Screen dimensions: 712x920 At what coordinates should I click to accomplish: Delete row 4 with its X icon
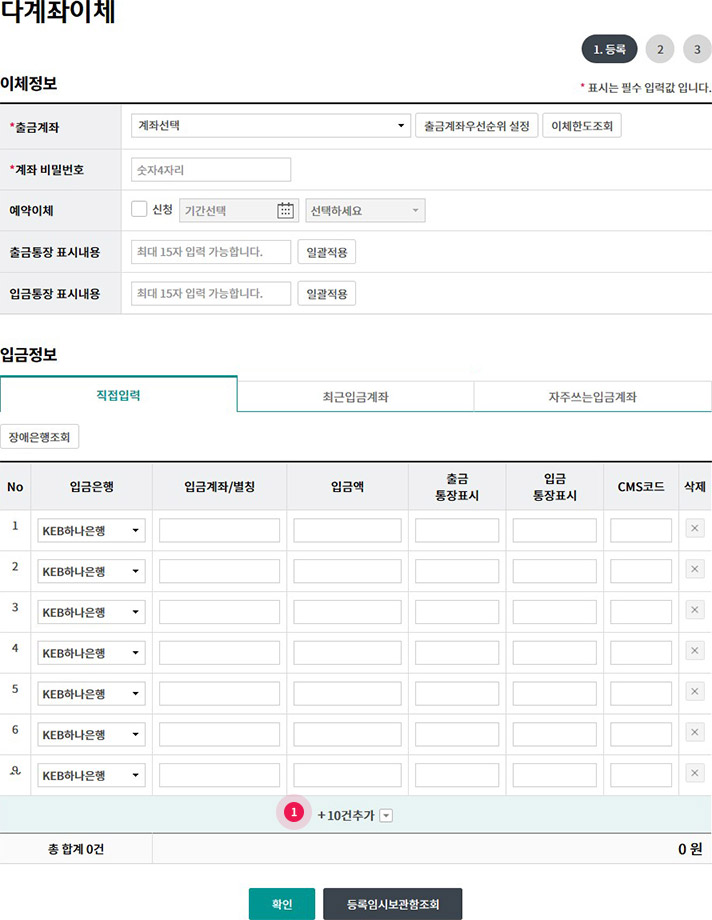click(695, 651)
